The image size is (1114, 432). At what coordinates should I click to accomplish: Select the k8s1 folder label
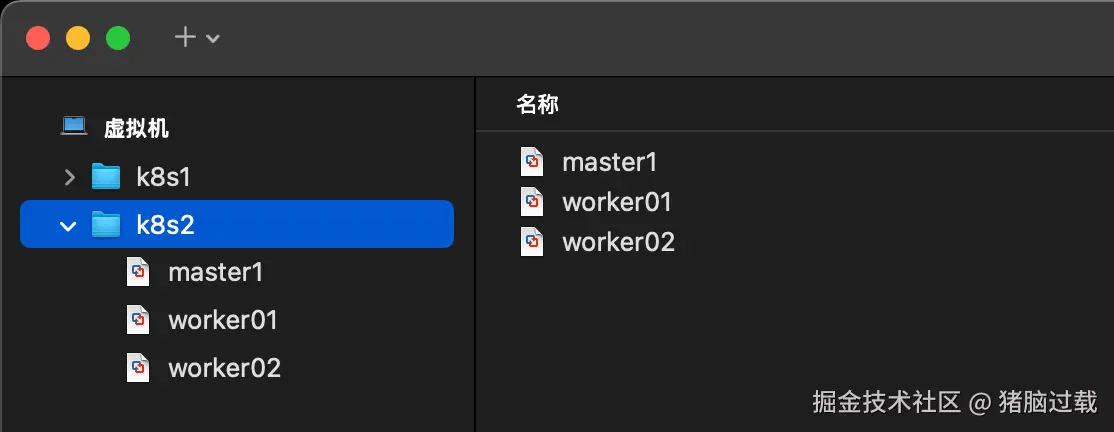point(163,177)
